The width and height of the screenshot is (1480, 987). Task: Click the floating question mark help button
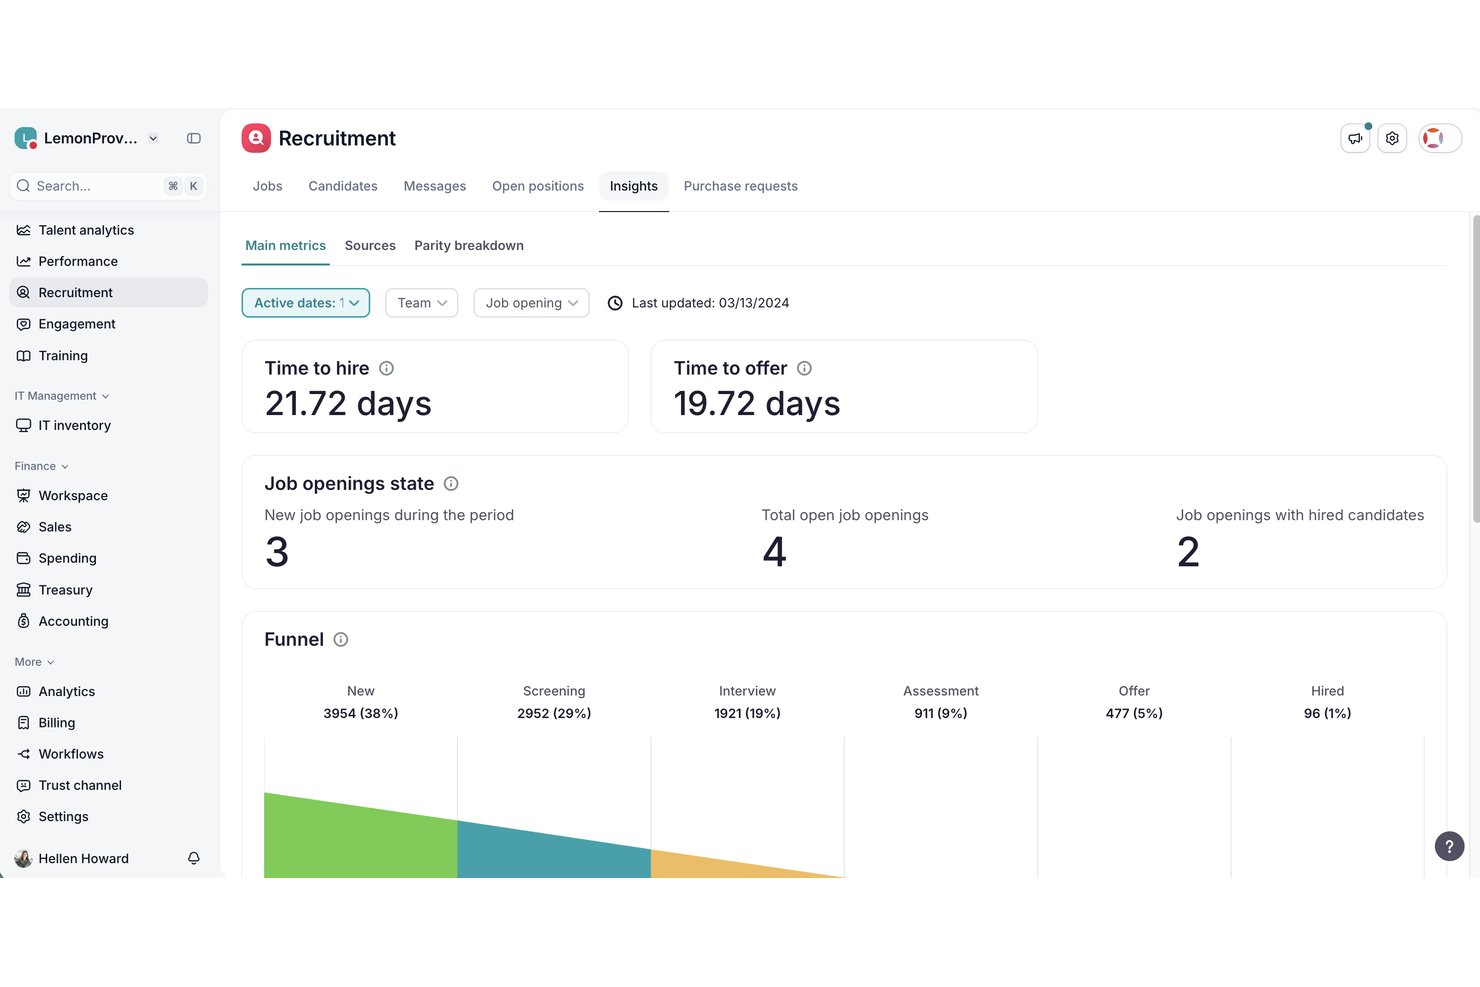1449,846
